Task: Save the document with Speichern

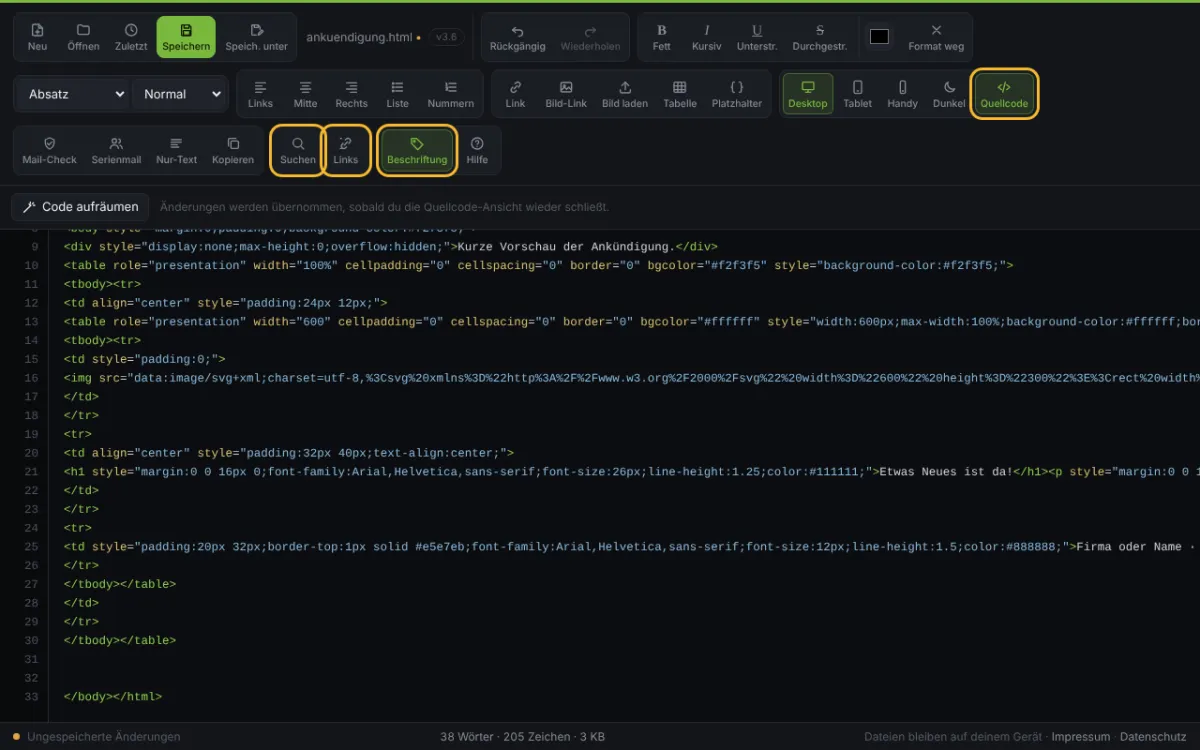Action: (x=186, y=37)
